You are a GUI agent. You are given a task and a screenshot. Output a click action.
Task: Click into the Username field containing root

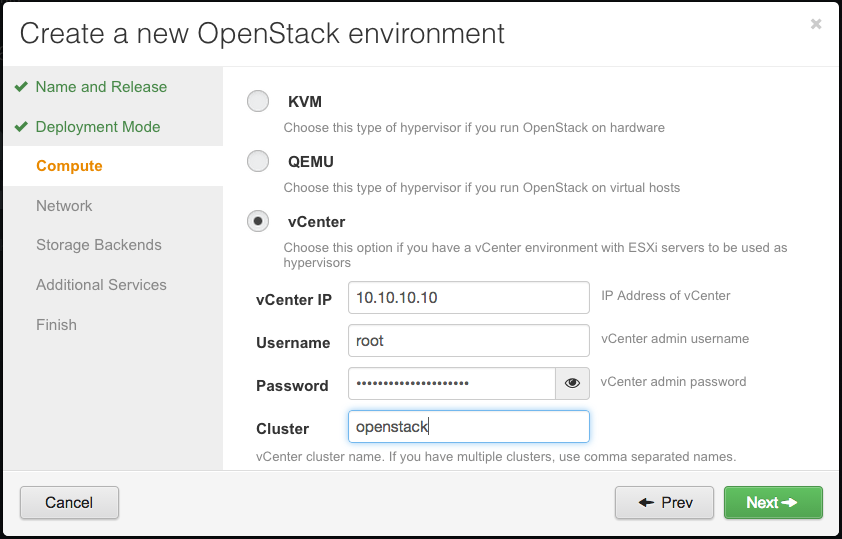coord(469,340)
